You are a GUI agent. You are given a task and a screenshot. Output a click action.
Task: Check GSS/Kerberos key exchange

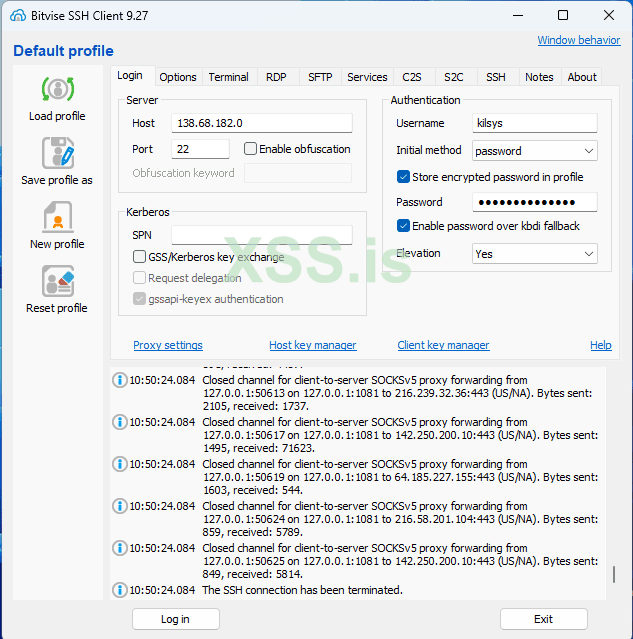pyautogui.click(x=139, y=257)
